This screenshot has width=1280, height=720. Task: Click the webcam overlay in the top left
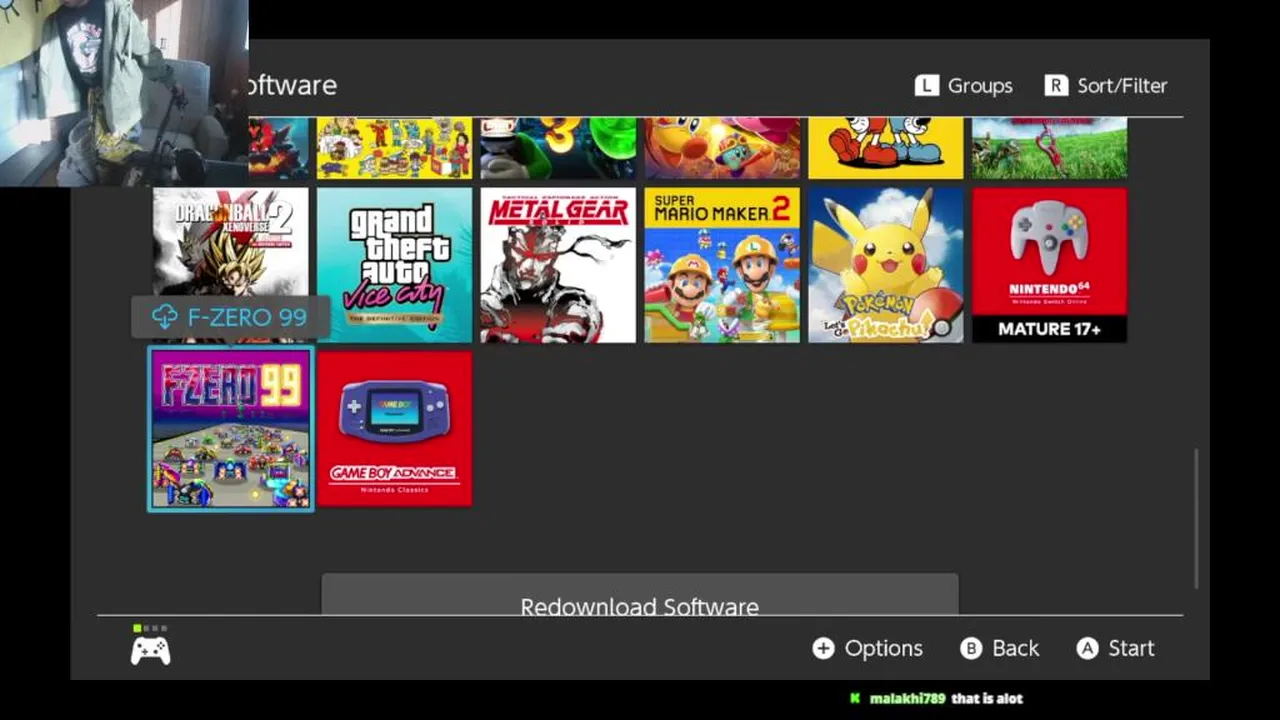tap(124, 93)
